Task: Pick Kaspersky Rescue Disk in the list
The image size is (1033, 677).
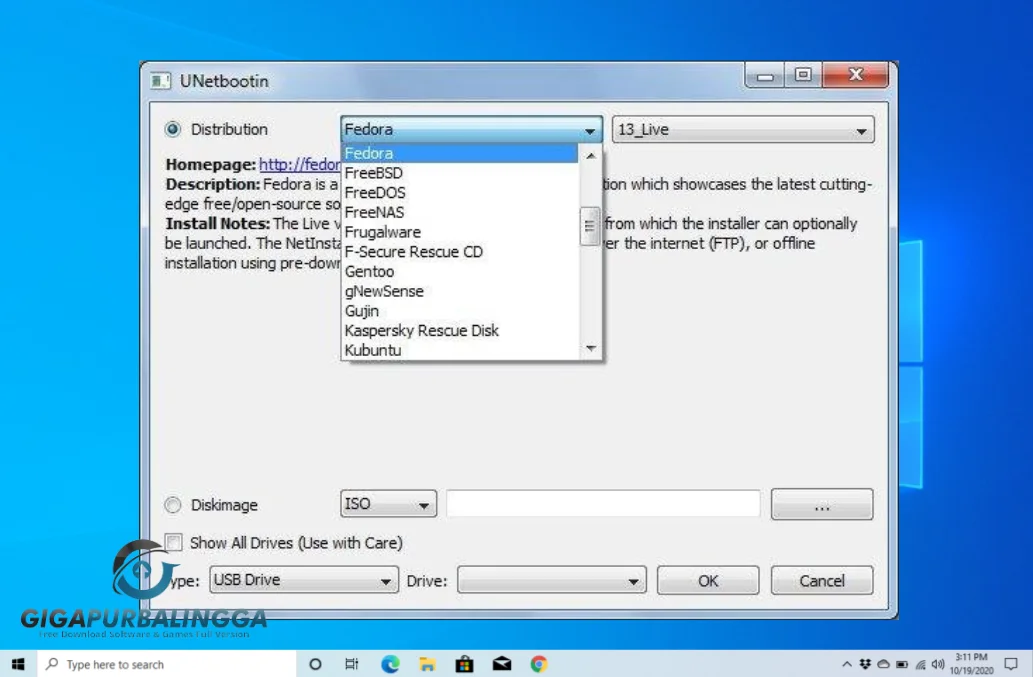Action: (421, 330)
